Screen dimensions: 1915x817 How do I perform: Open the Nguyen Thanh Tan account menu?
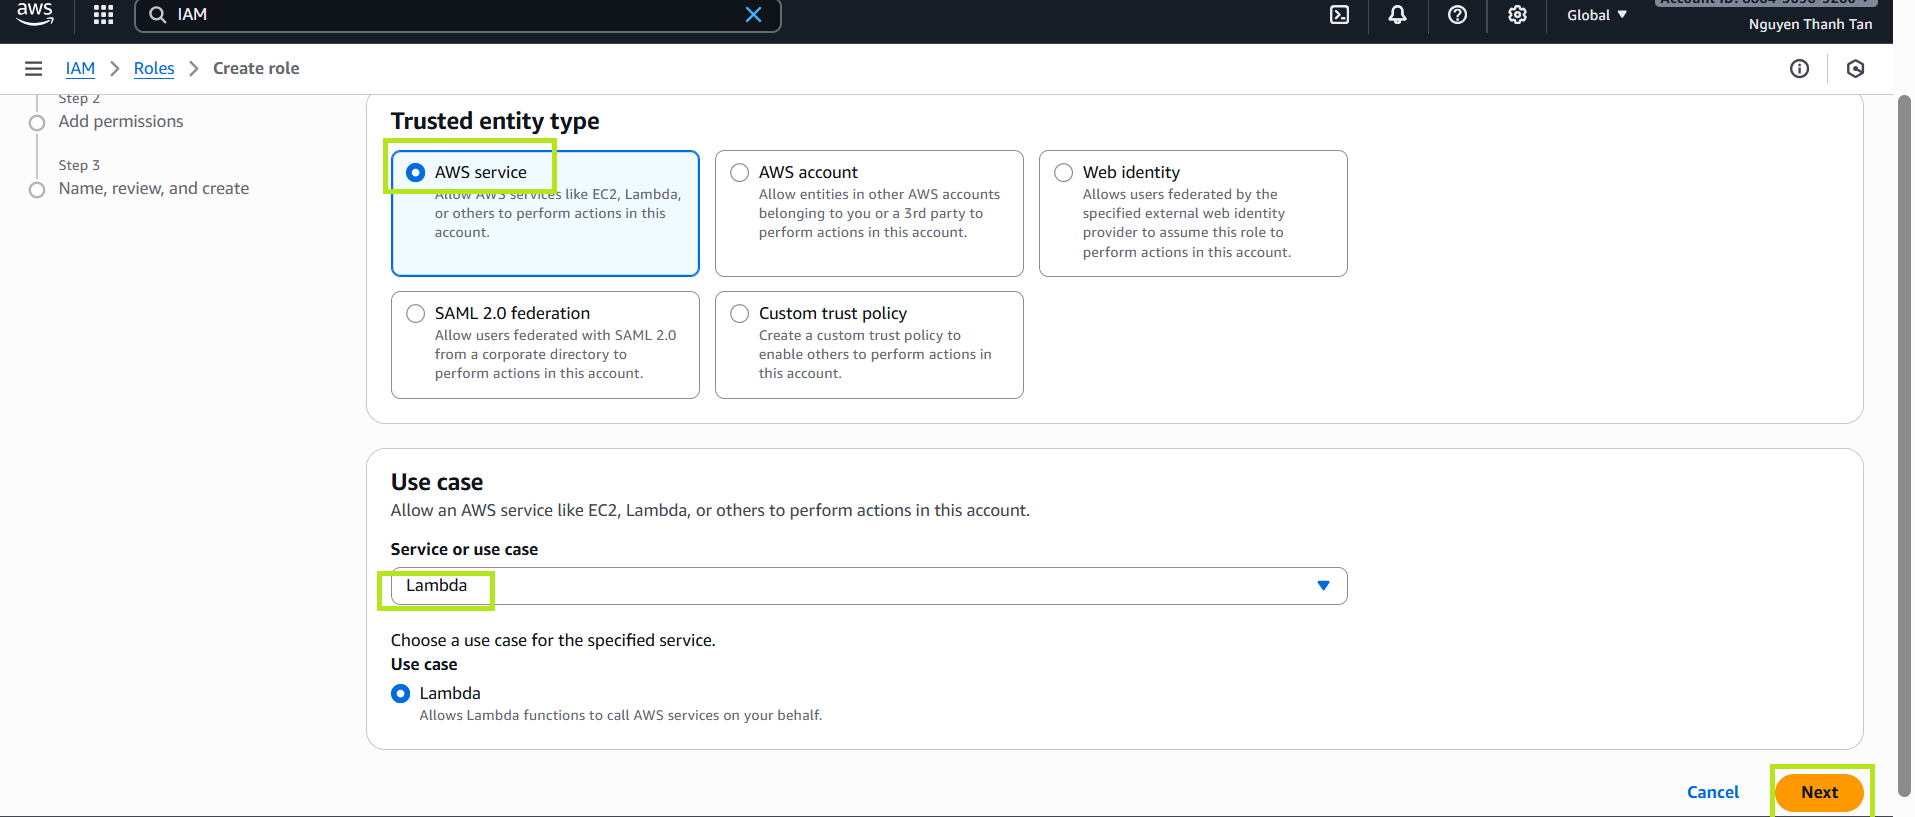(x=1809, y=24)
